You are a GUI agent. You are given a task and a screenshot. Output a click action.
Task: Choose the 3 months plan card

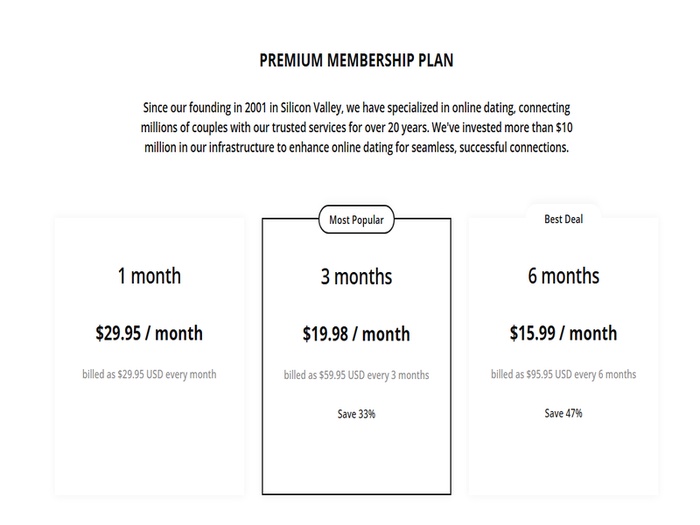point(356,356)
